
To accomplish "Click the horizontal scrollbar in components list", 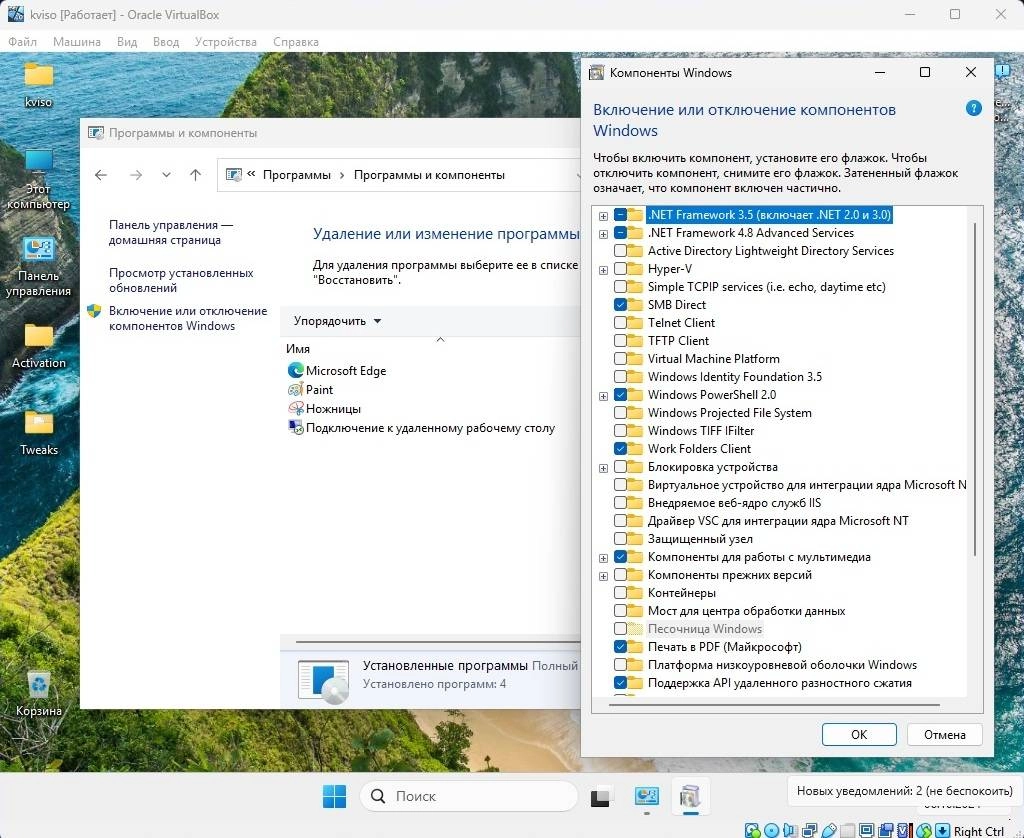I will pos(774,705).
